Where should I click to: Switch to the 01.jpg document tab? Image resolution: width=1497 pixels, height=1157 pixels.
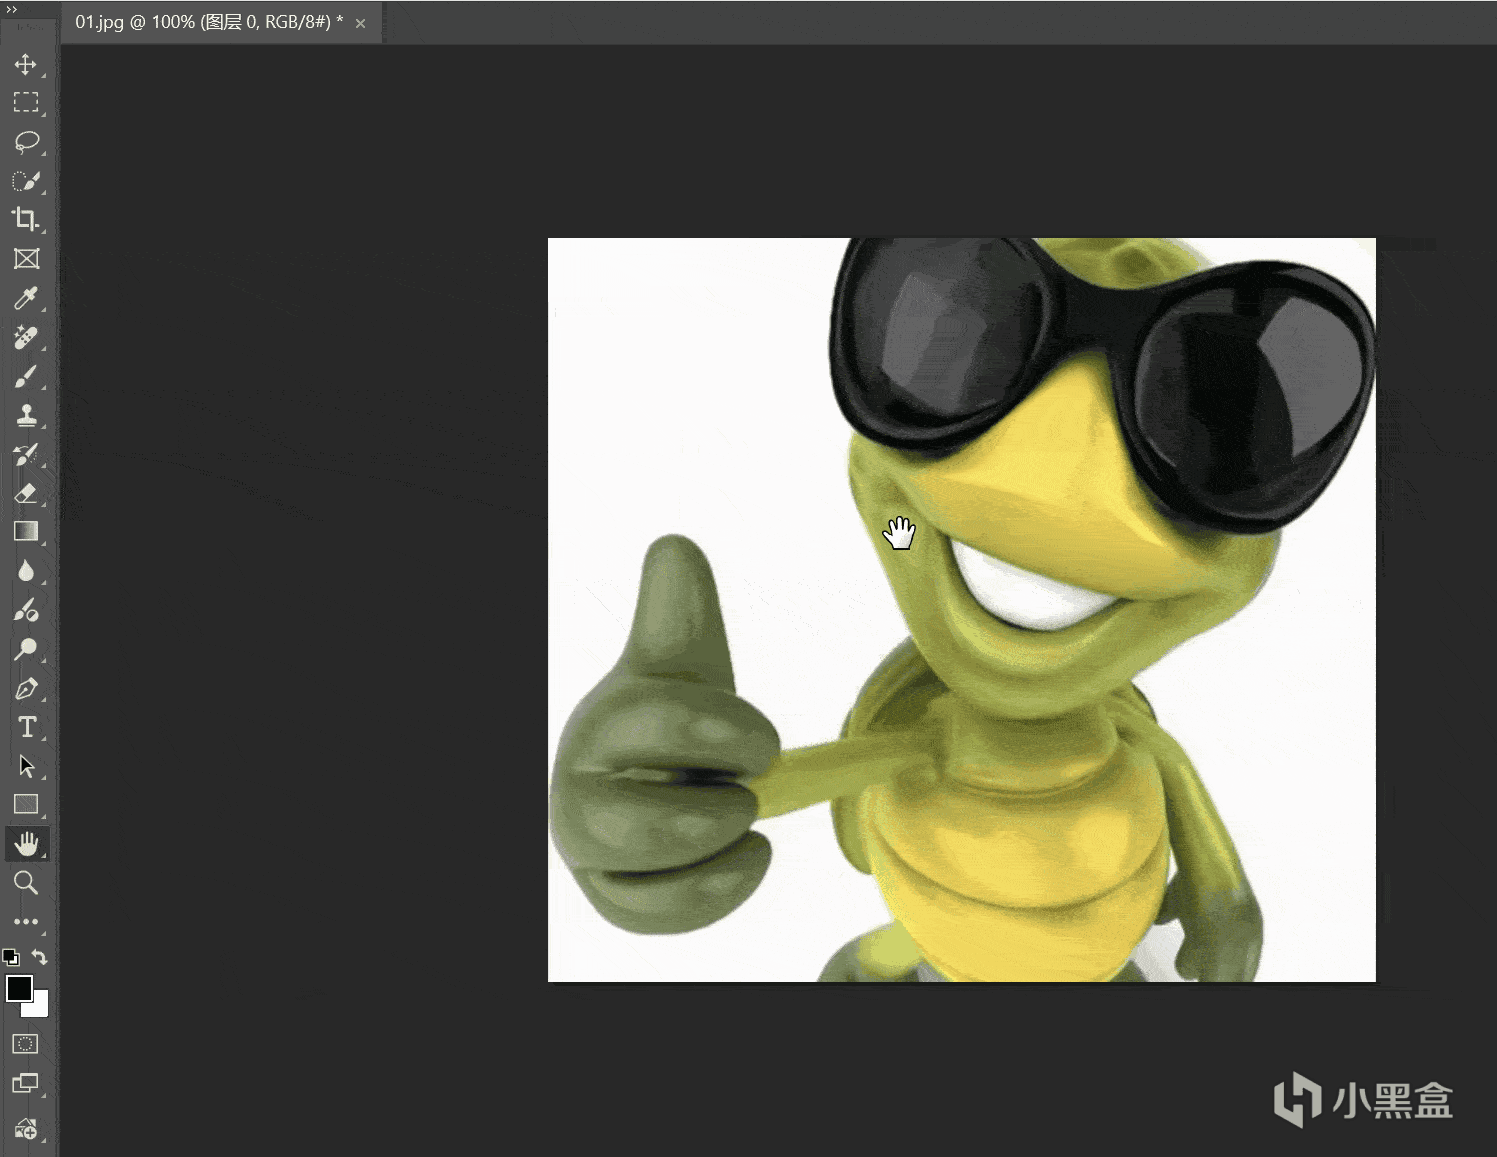point(208,22)
